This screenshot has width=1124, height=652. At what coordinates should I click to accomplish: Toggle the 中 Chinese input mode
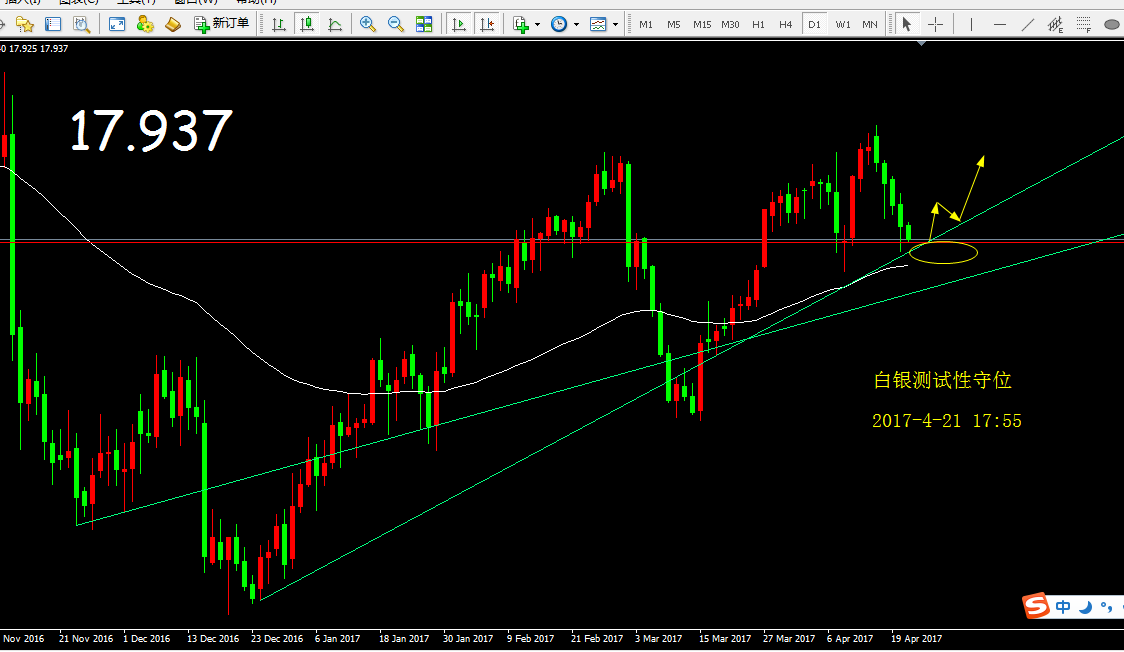[x=1063, y=607]
